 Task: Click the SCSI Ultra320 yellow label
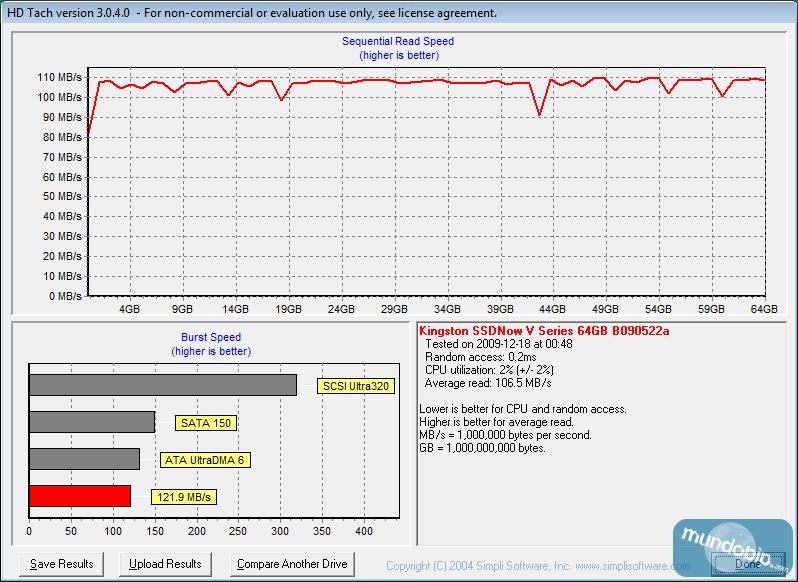pos(356,386)
